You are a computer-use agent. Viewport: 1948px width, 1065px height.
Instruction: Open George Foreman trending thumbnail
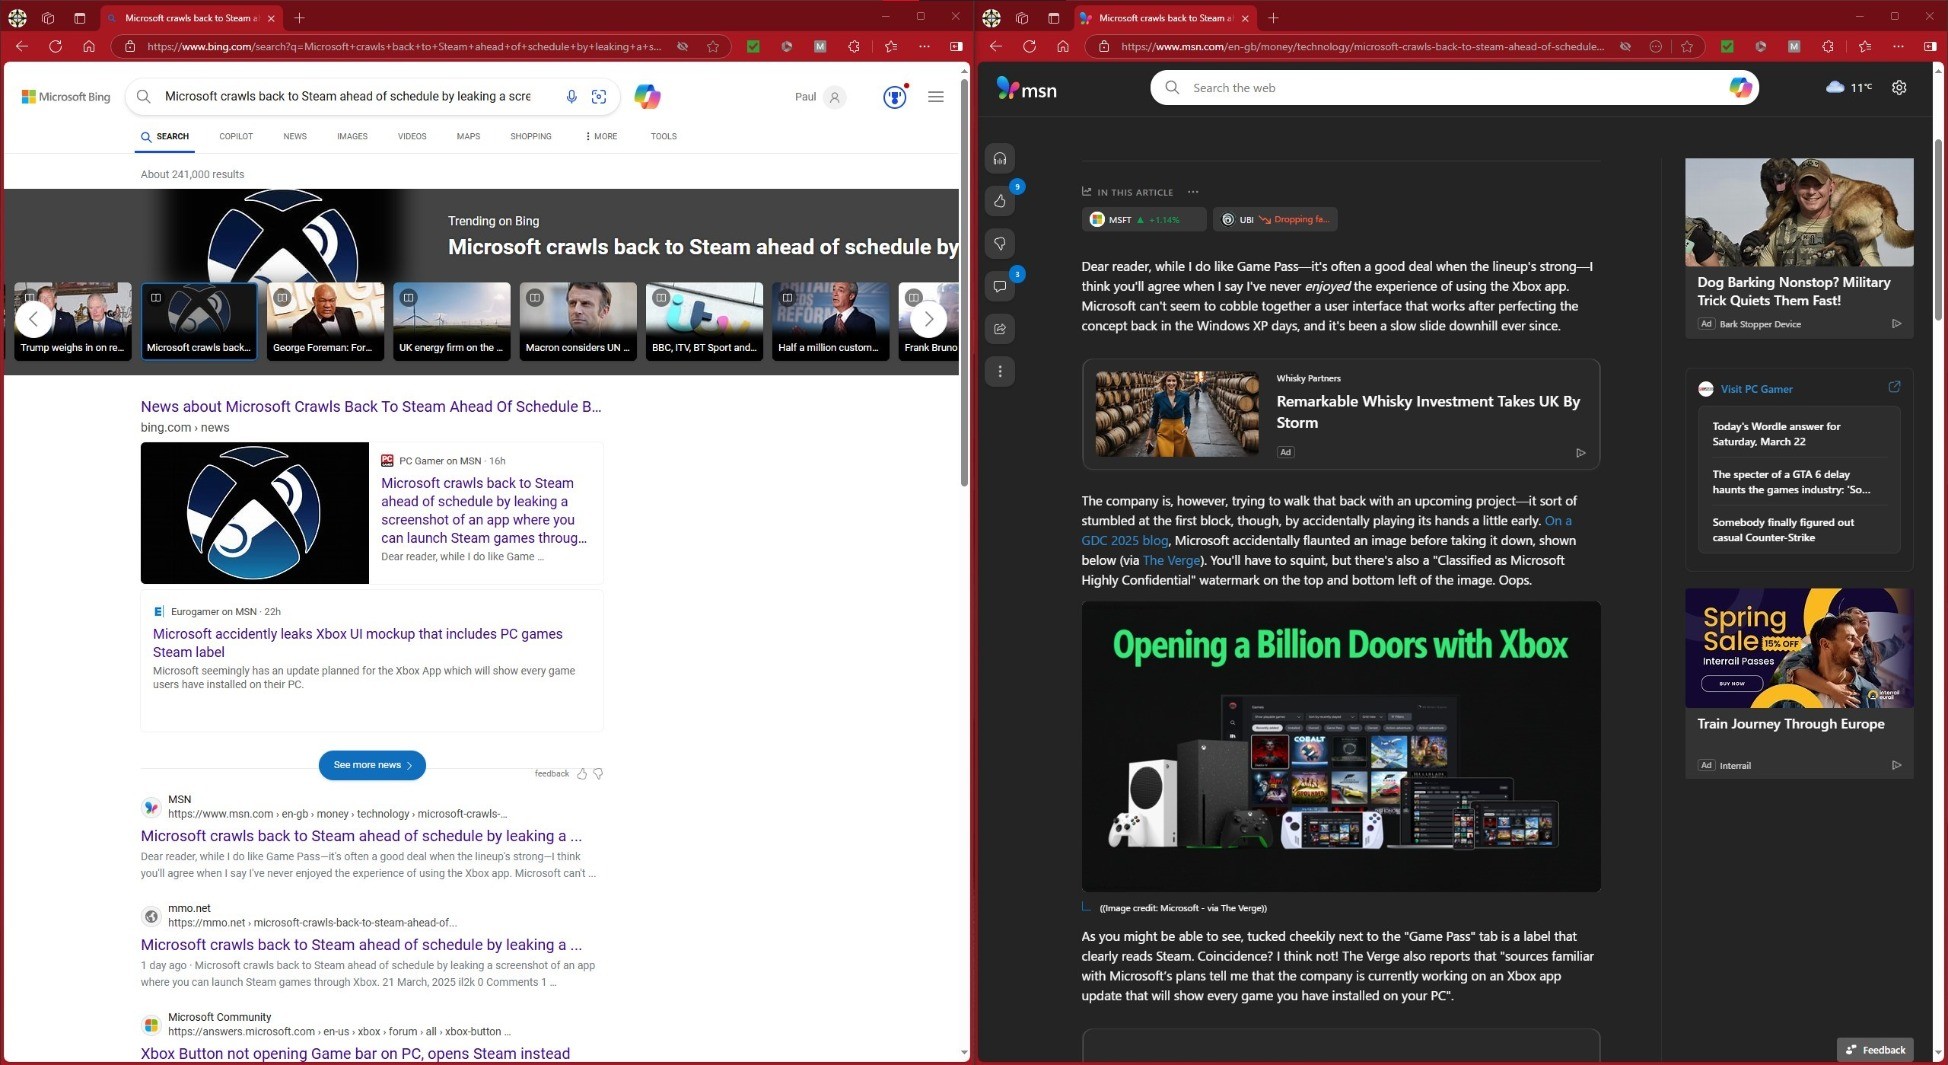325,320
